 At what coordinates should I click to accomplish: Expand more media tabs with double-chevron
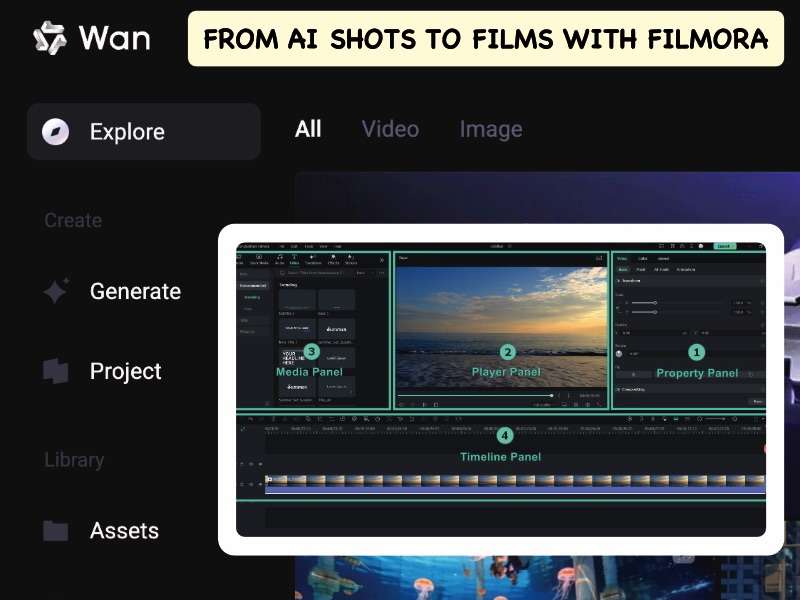(382, 260)
